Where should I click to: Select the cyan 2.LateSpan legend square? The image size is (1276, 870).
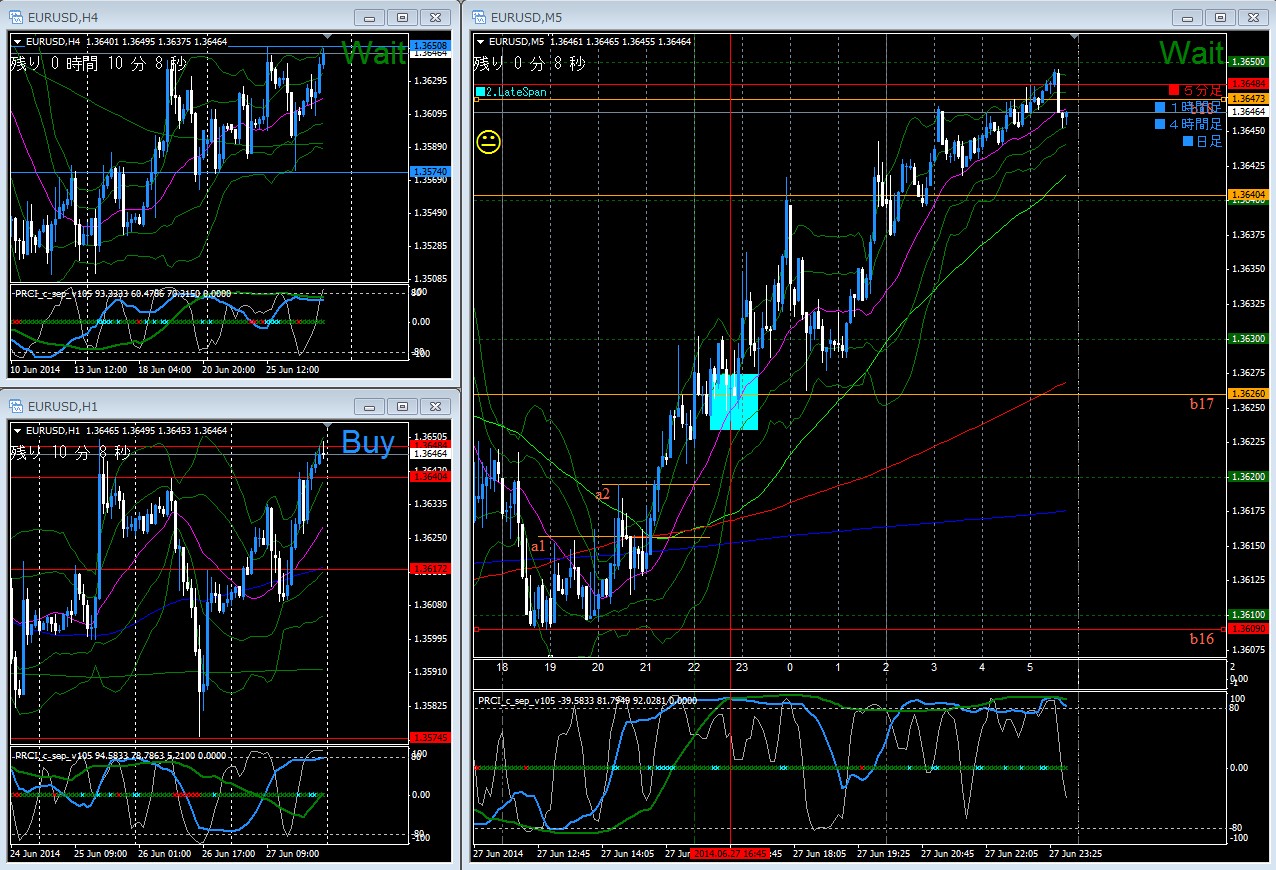coord(481,91)
